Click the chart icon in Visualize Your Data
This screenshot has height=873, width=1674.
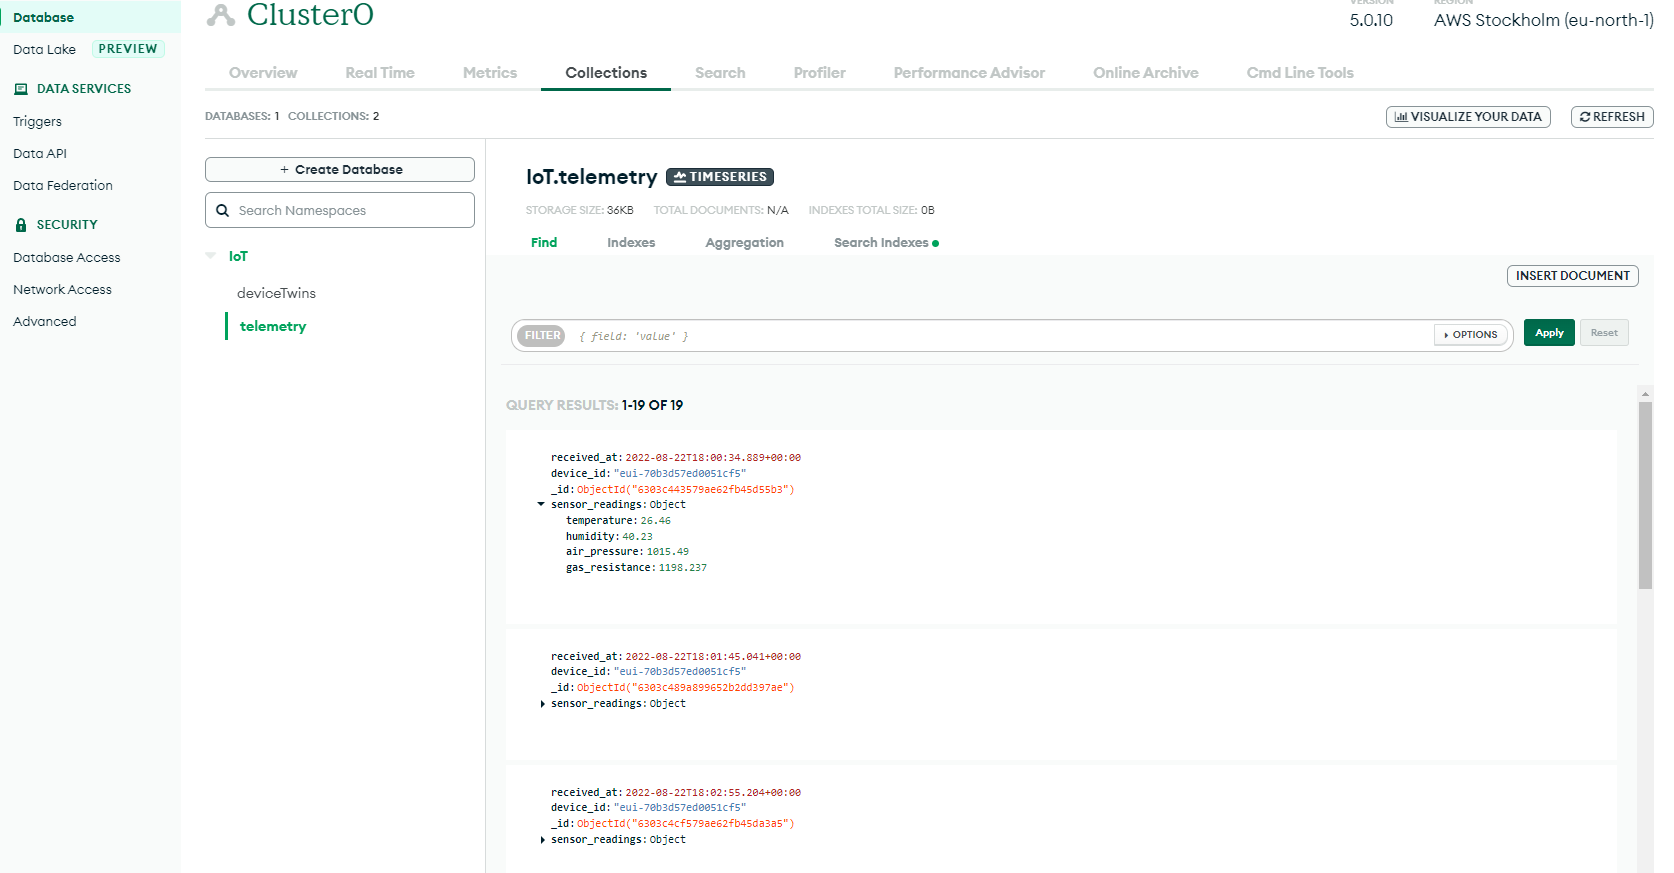pyautogui.click(x=1401, y=117)
